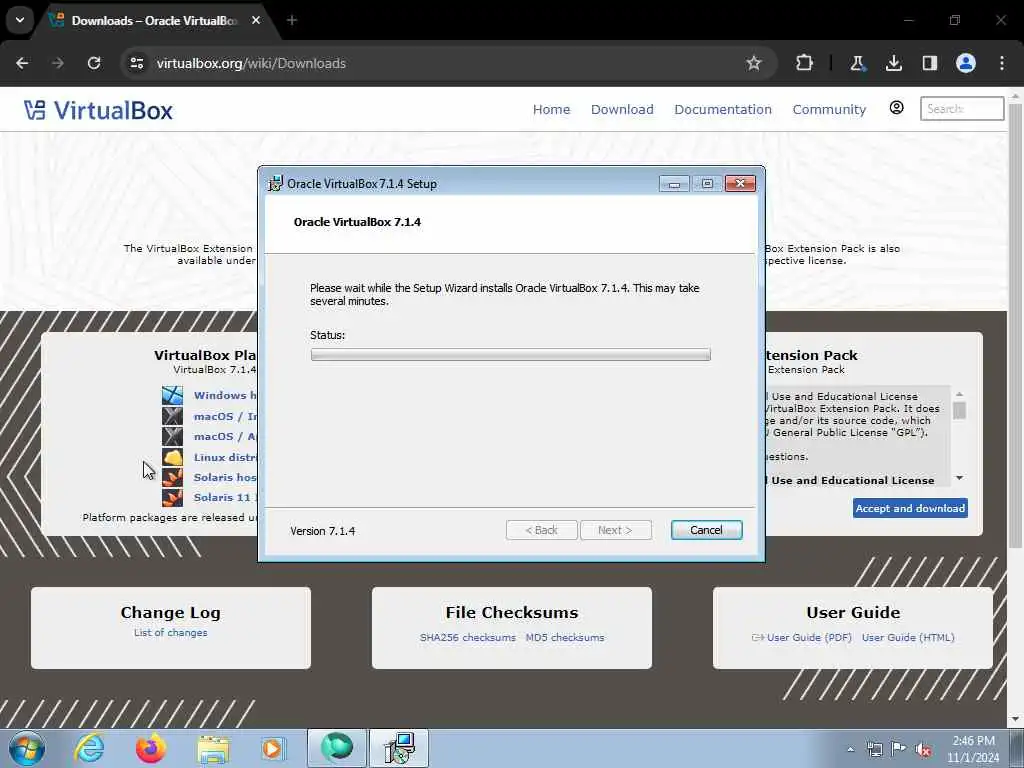Image resolution: width=1024 pixels, height=768 pixels.
Task: Click Accept and download button
Action: coord(910,508)
